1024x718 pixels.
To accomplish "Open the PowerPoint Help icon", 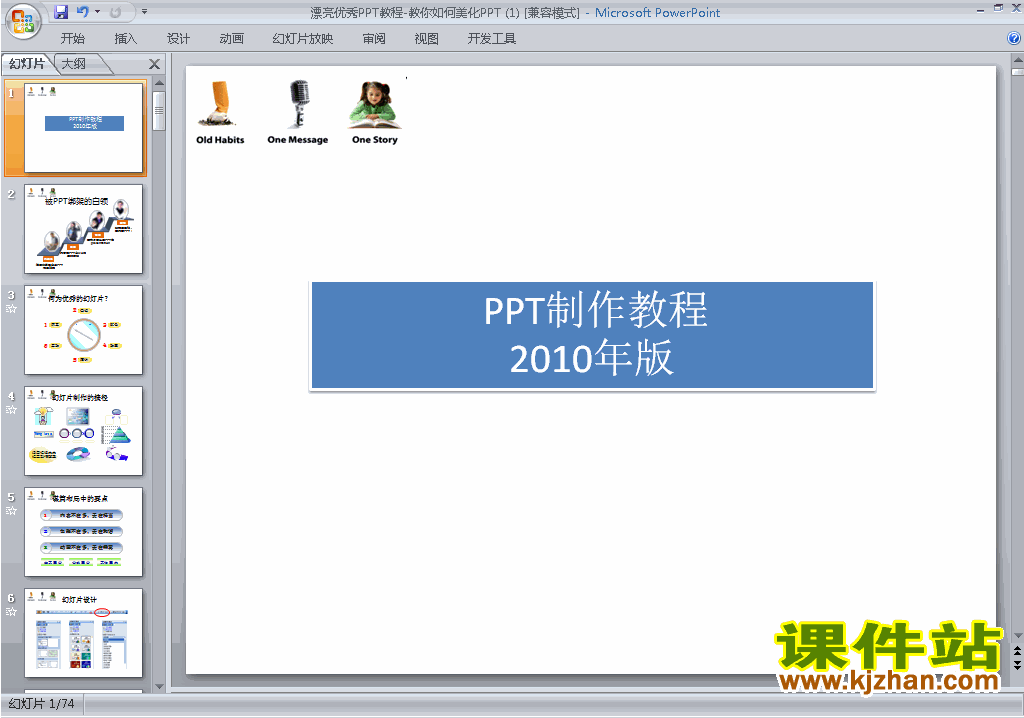I will tap(1014, 39).
